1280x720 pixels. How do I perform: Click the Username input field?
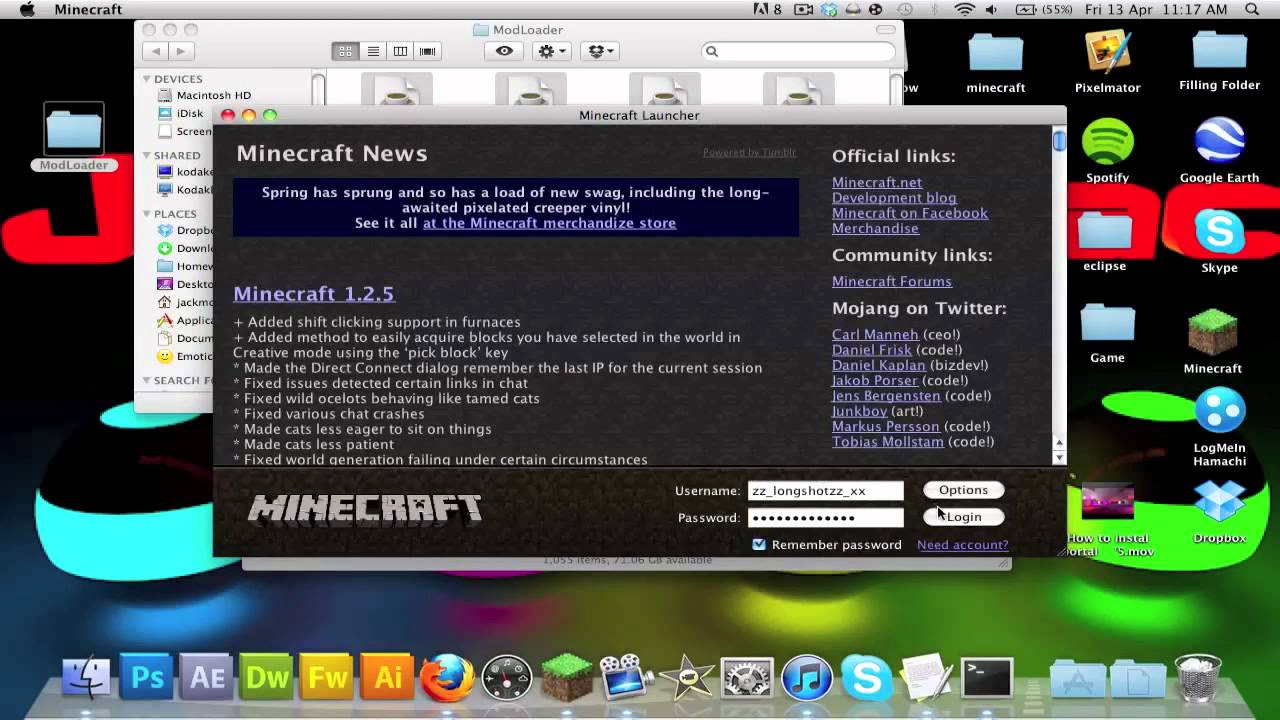(x=825, y=490)
